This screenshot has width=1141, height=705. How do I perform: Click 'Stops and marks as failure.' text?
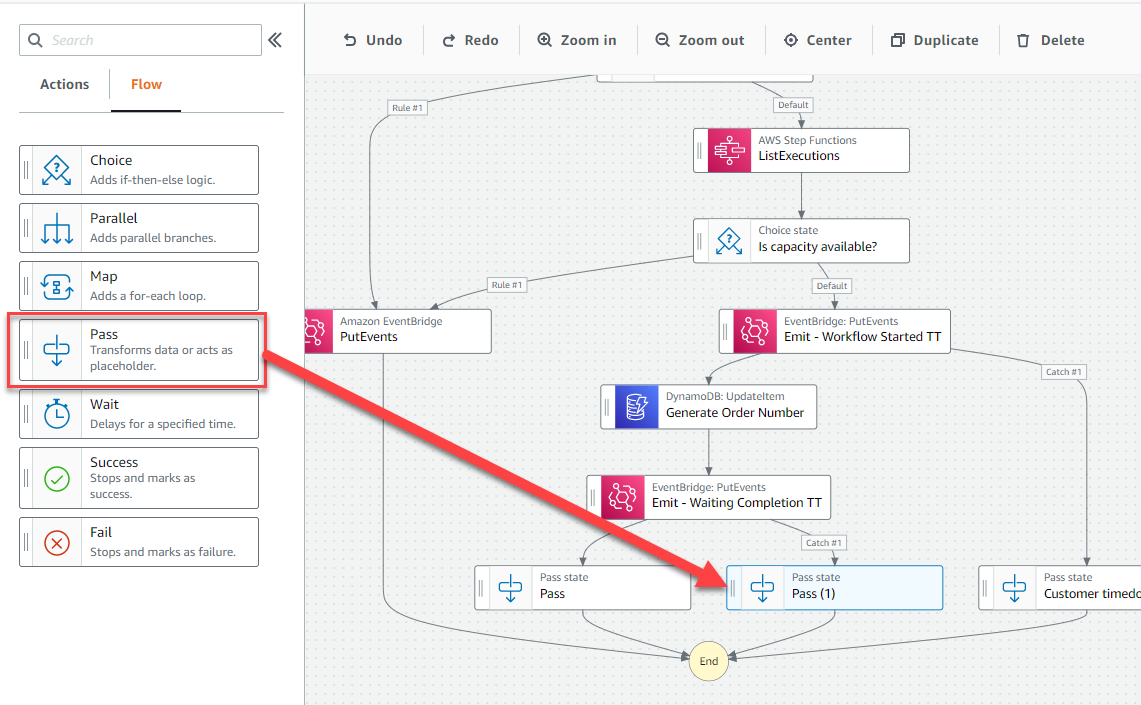click(163, 552)
